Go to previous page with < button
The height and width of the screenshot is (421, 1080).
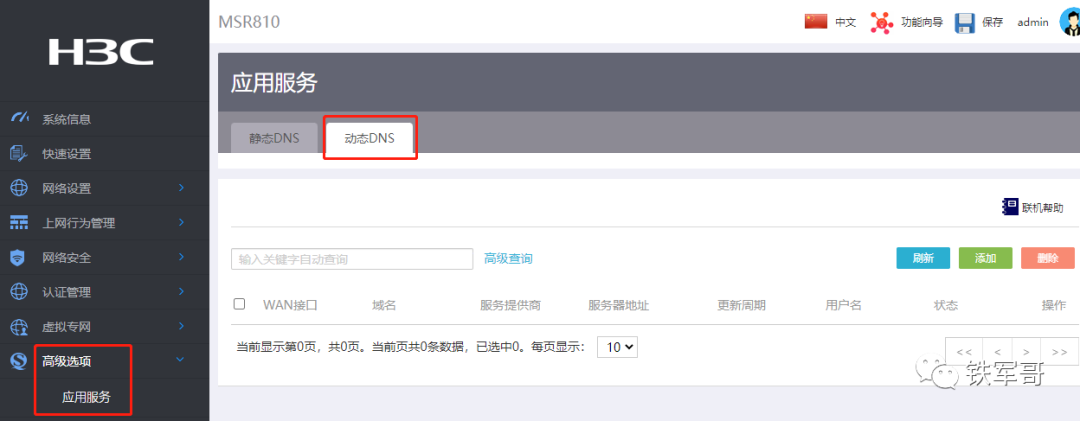coord(997,351)
